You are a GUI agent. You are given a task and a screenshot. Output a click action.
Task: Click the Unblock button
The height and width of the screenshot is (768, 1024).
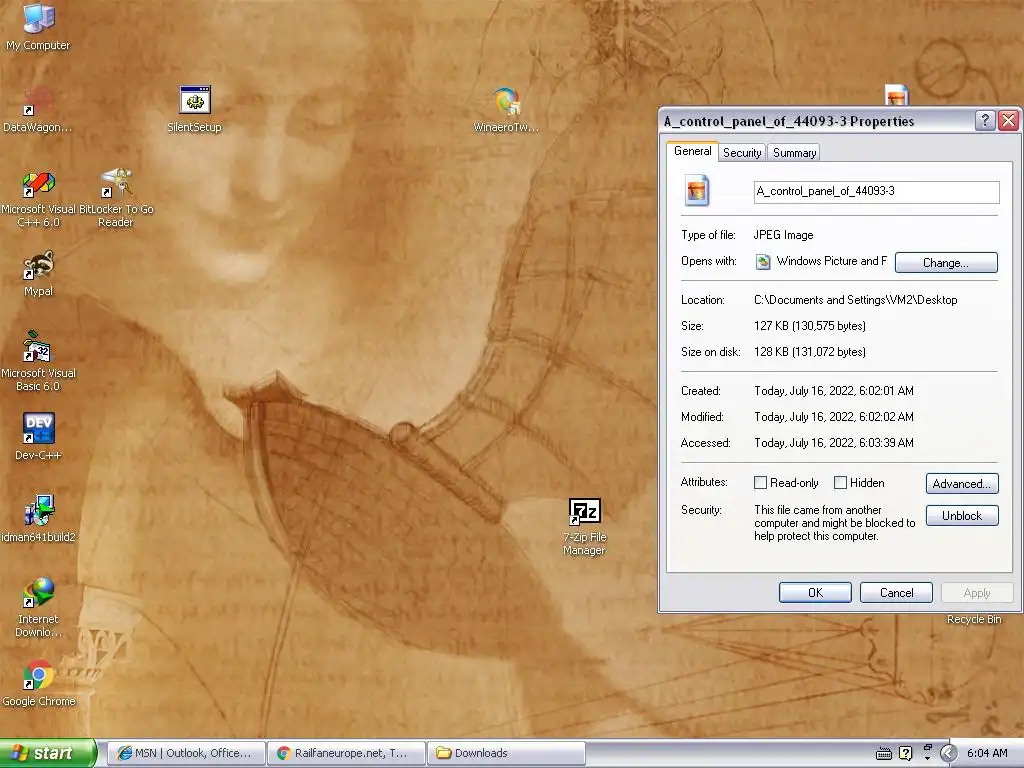pyautogui.click(x=962, y=516)
